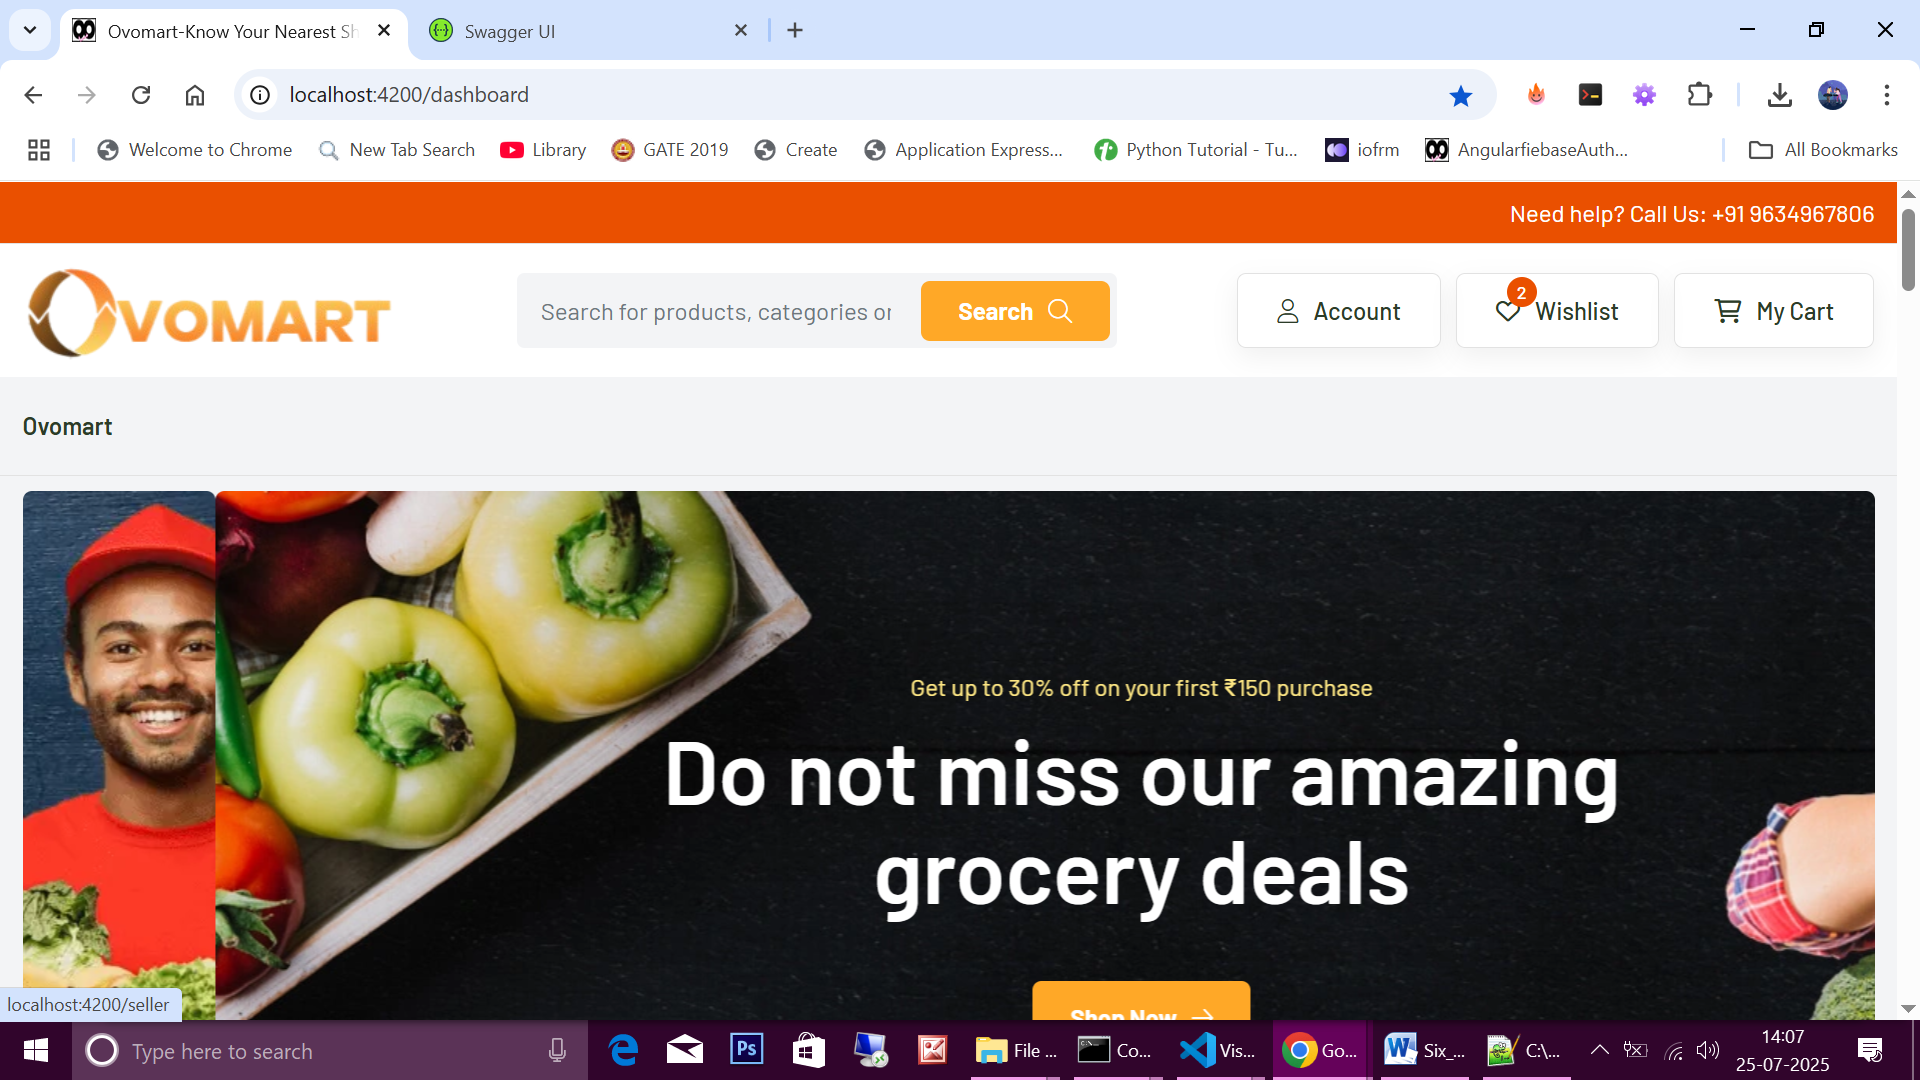Click the page vertical scrollbar thumb

pos(1908,250)
